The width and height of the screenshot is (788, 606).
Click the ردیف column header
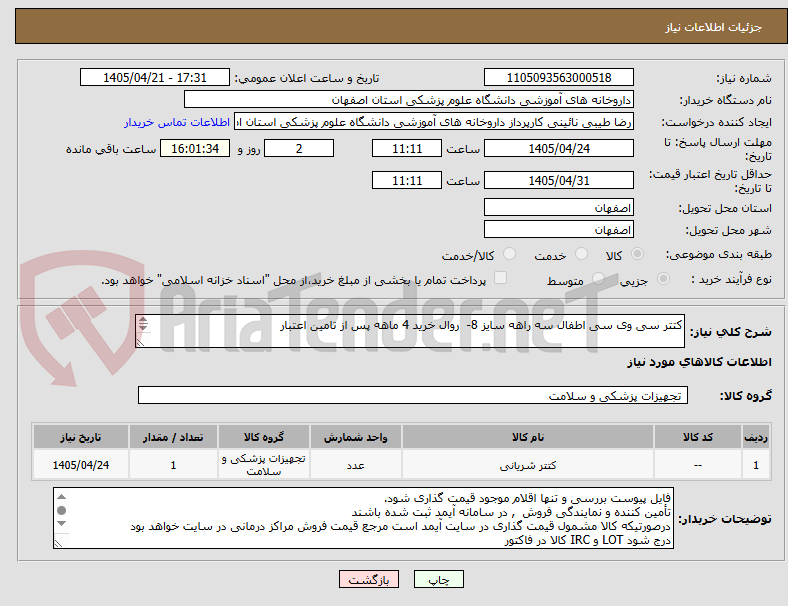(755, 437)
